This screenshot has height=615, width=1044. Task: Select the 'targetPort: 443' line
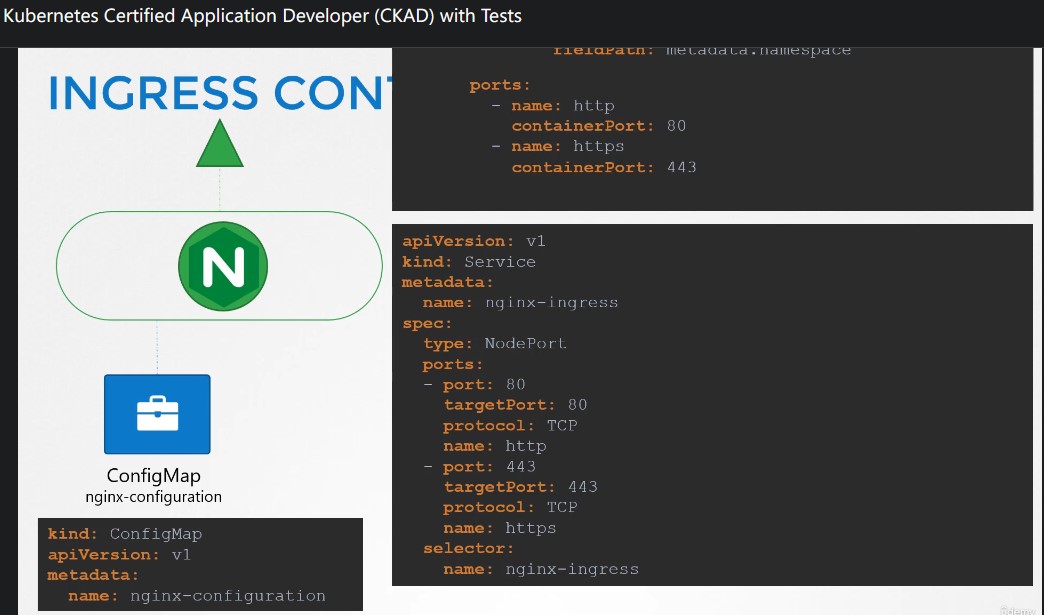point(521,487)
